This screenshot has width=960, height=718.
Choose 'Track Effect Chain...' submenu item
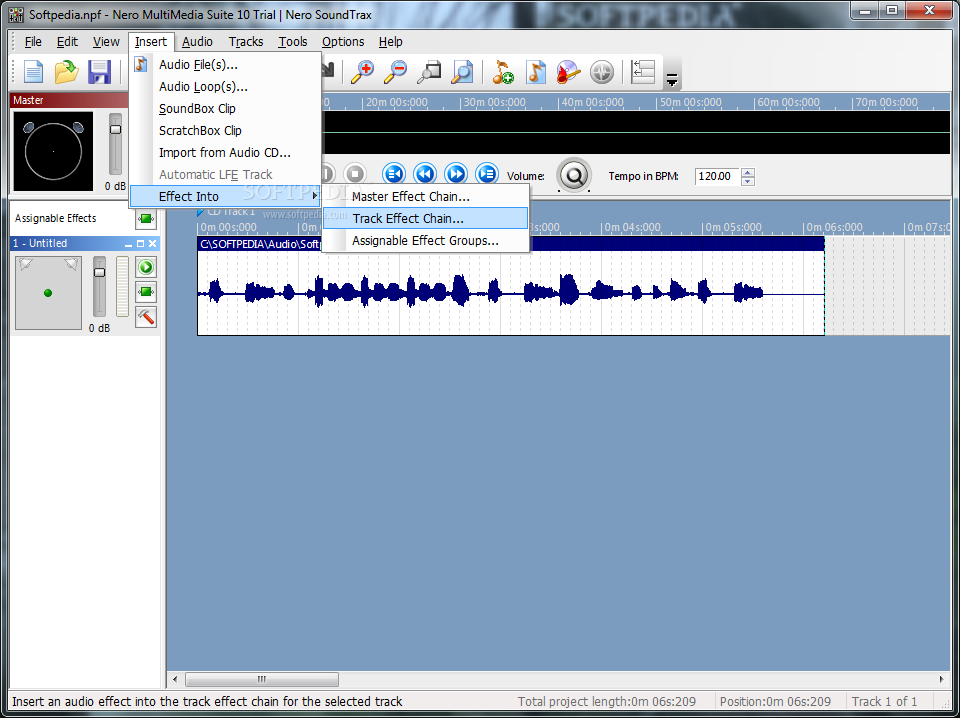coord(426,219)
